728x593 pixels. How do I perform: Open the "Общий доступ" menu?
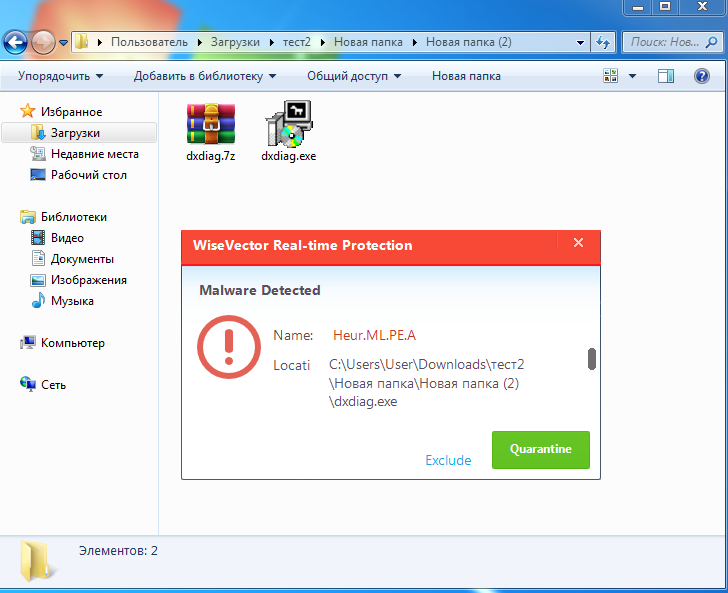(x=354, y=76)
